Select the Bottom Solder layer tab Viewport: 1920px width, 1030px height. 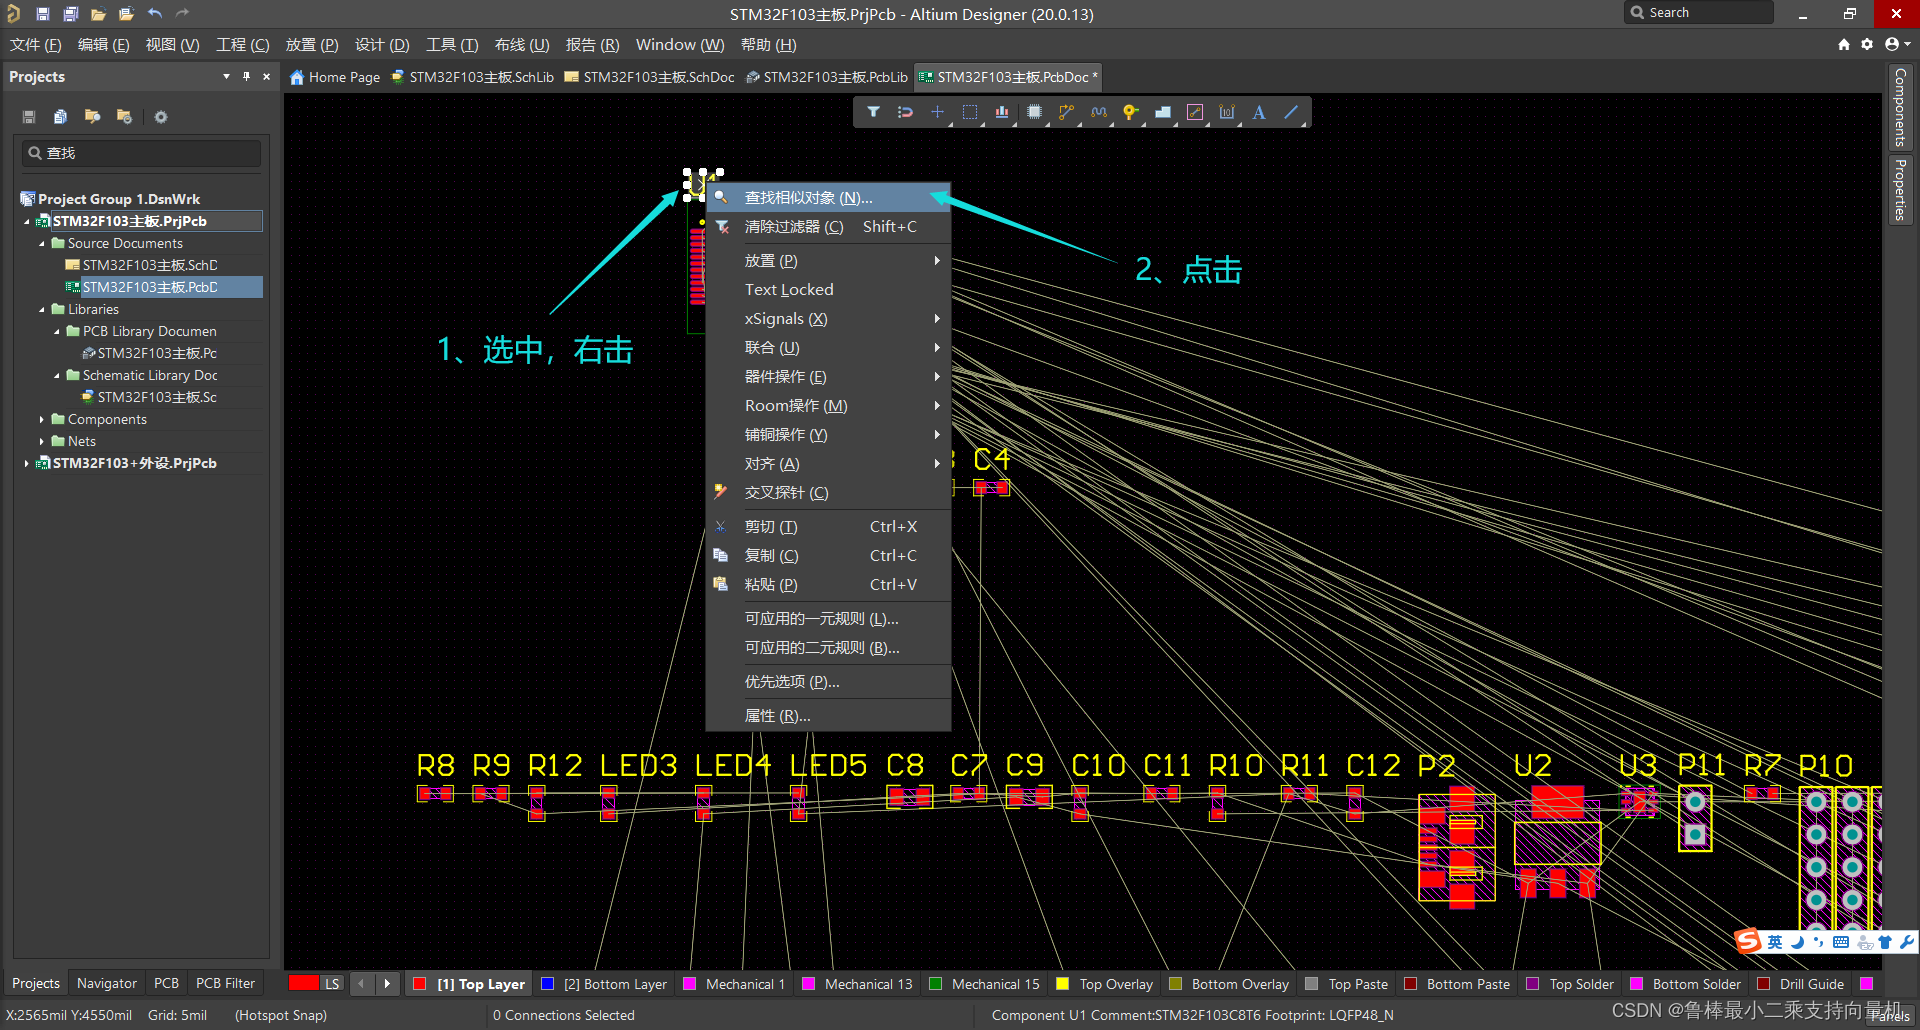coord(1686,984)
